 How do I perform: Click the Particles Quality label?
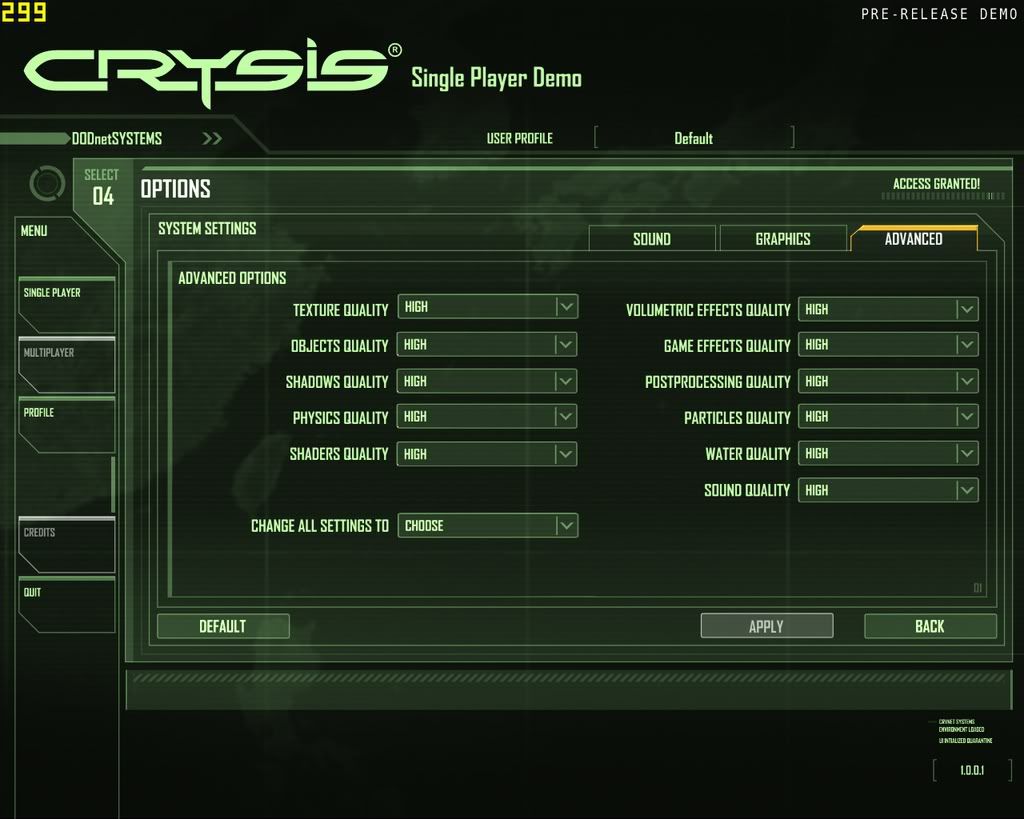pyautogui.click(x=737, y=418)
